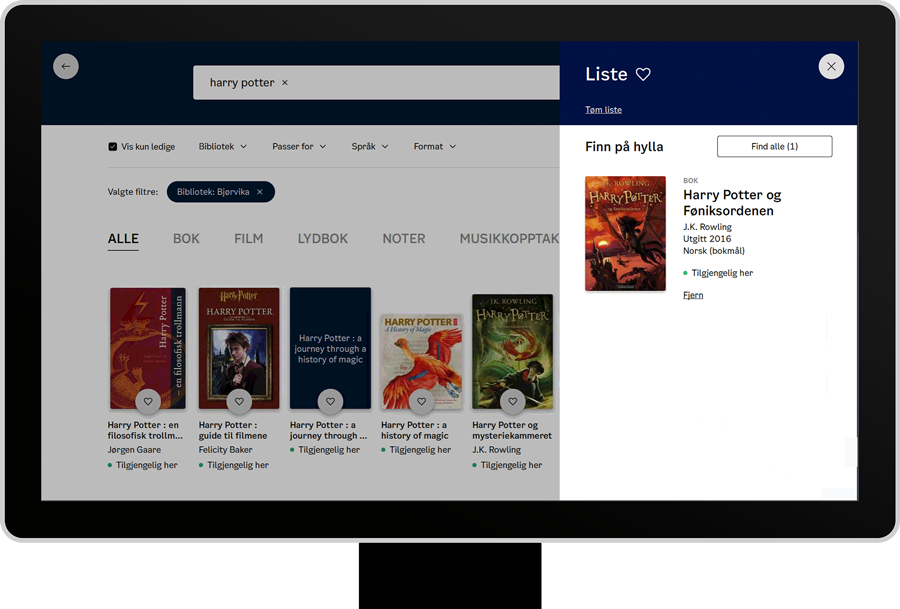Open the NOTER tab
The image size is (900, 609).
point(403,238)
